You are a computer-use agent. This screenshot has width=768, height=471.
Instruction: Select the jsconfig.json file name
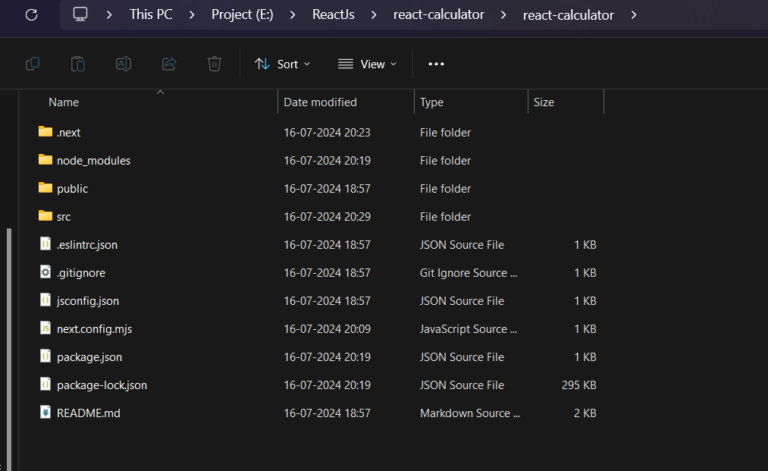click(x=88, y=301)
